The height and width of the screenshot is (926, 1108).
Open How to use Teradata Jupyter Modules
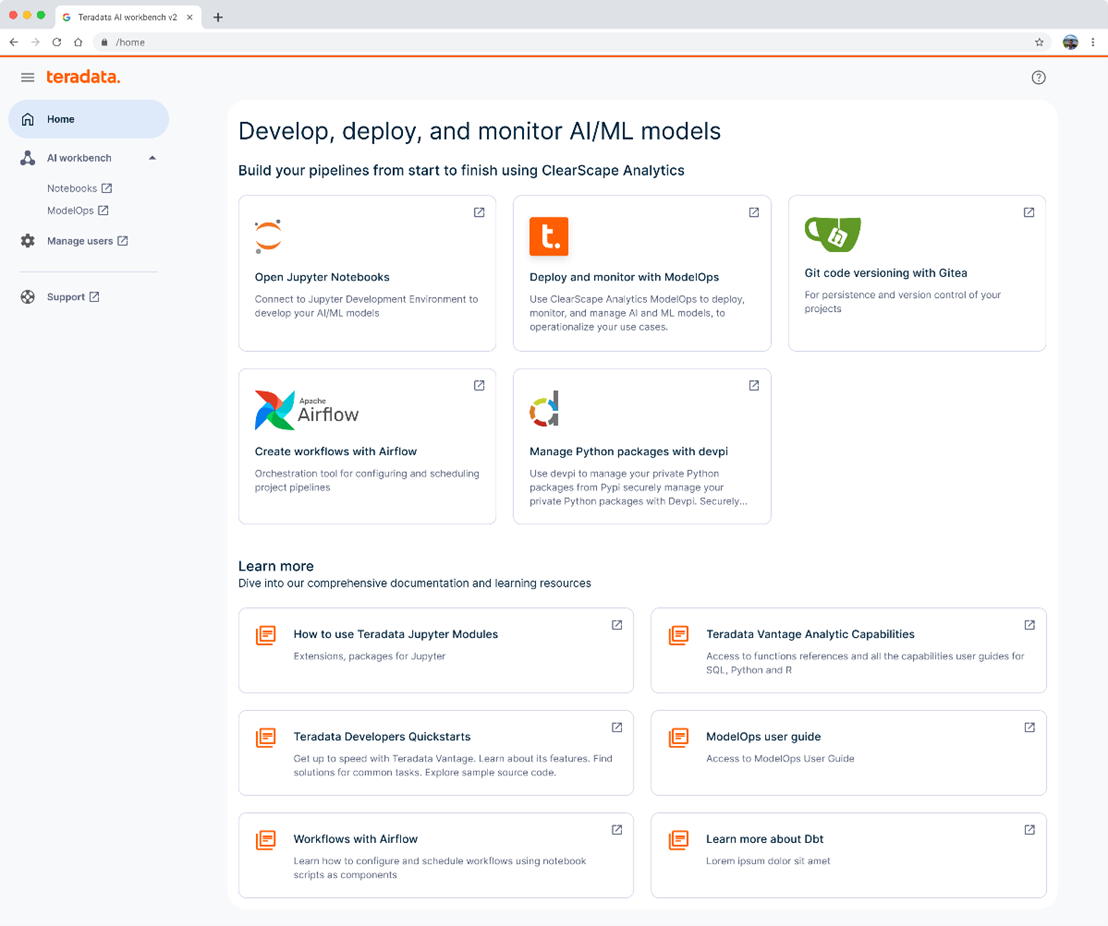click(x=395, y=634)
